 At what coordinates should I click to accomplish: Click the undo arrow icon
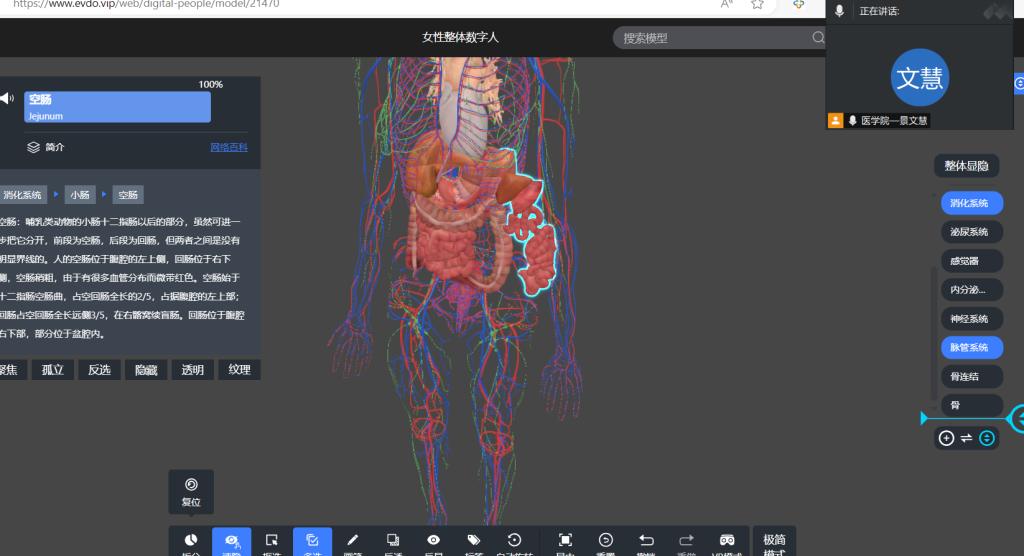coord(646,539)
